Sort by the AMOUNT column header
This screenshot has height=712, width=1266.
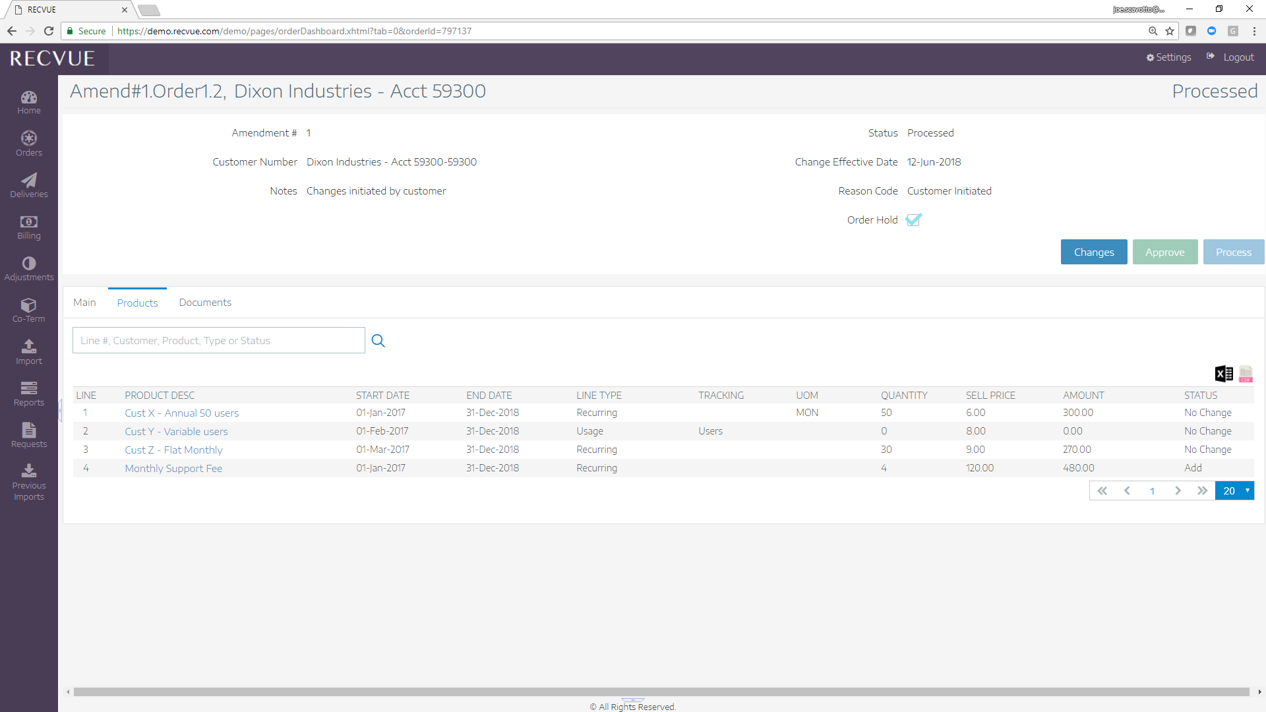pyautogui.click(x=1083, y=395)
